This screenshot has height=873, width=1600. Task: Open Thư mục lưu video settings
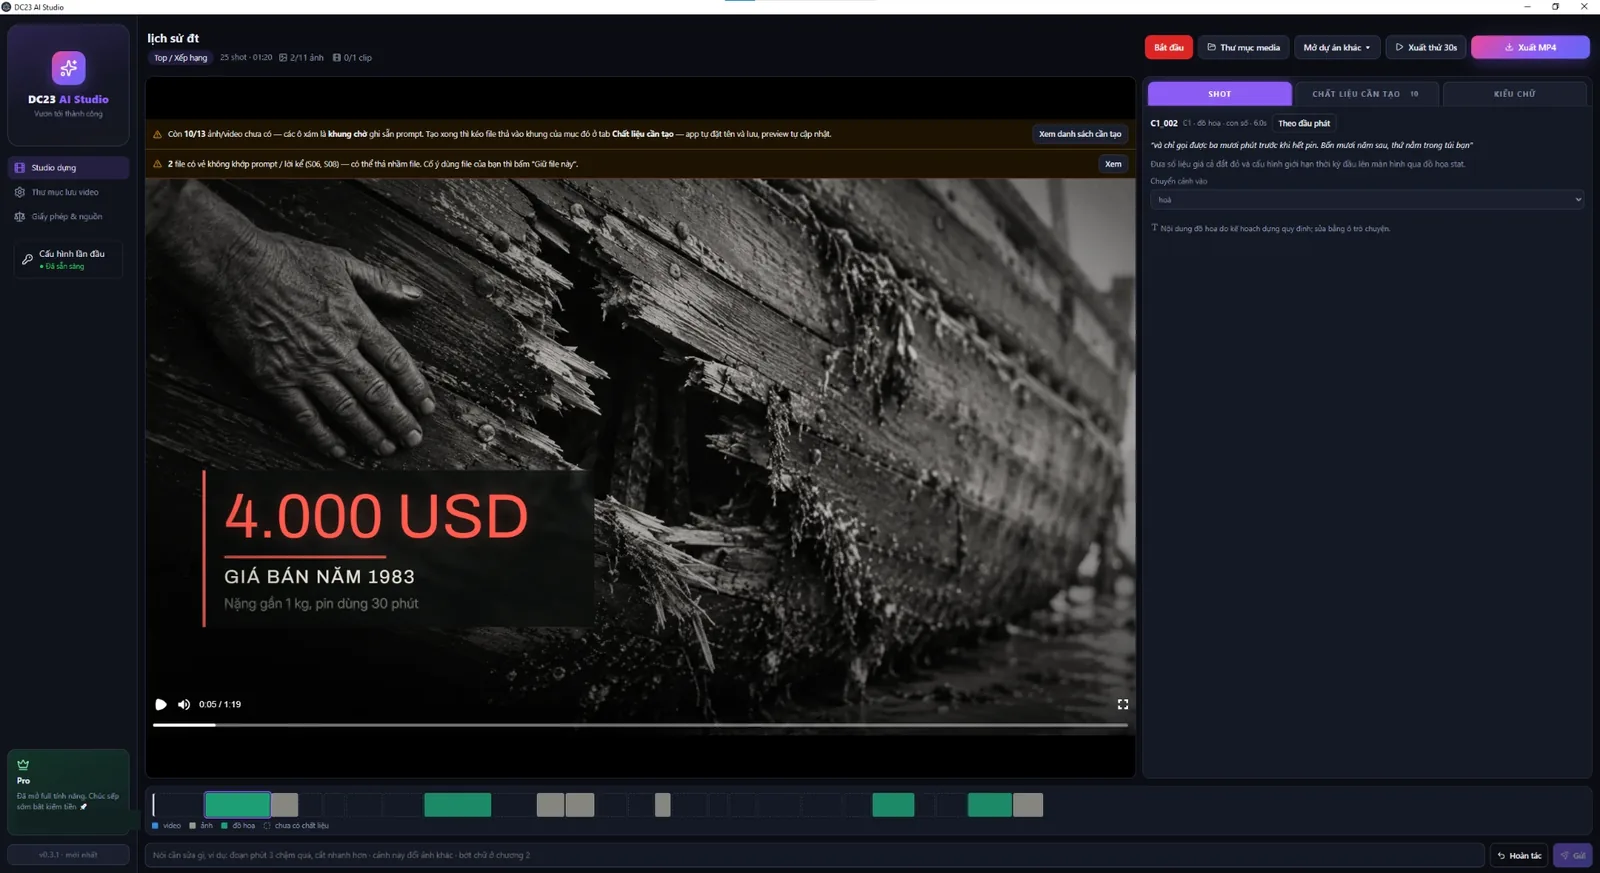click(68, 192)
